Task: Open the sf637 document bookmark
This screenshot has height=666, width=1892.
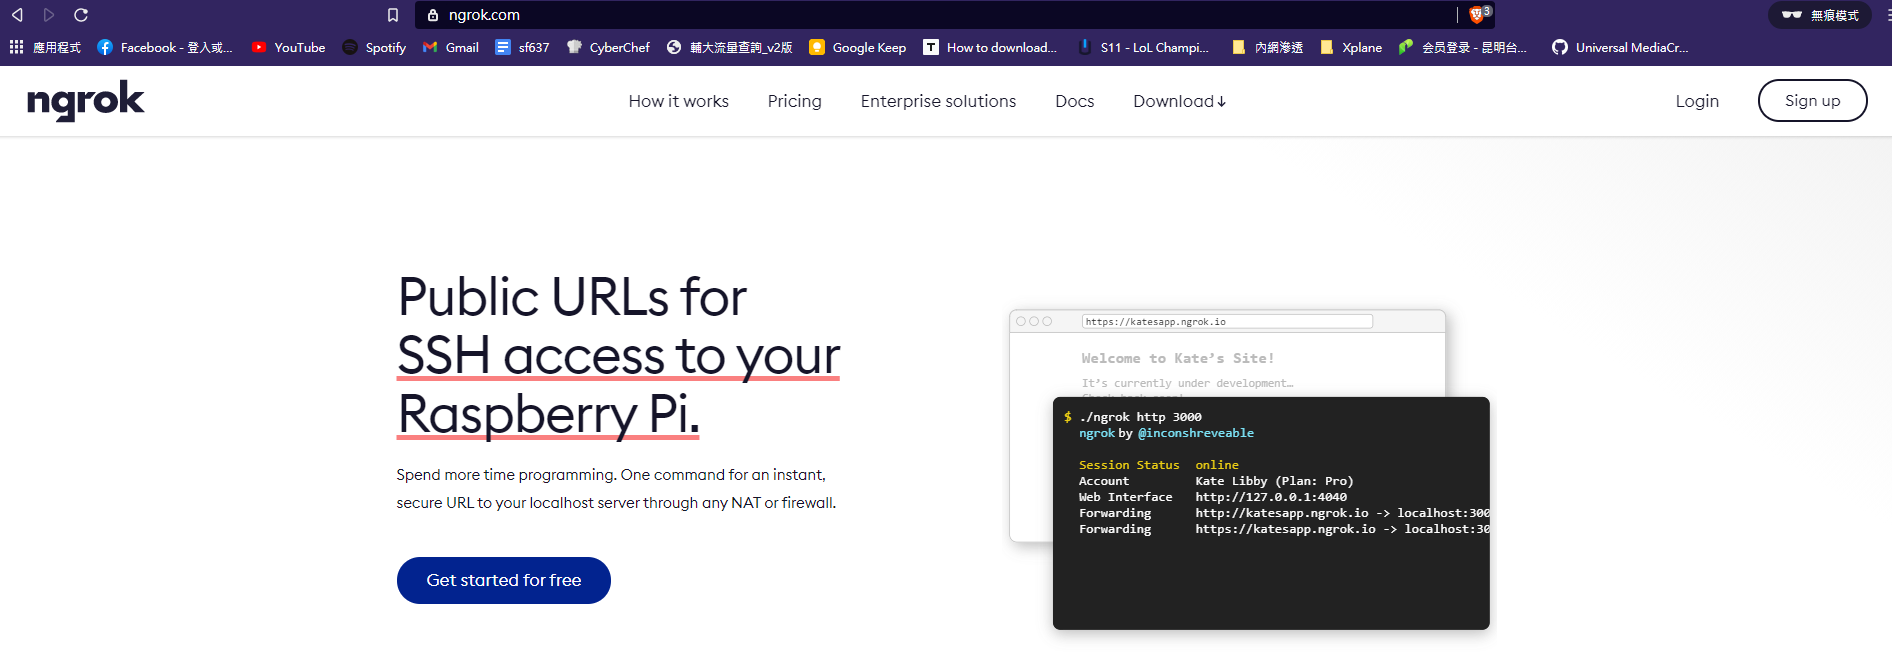Action: 522,47
